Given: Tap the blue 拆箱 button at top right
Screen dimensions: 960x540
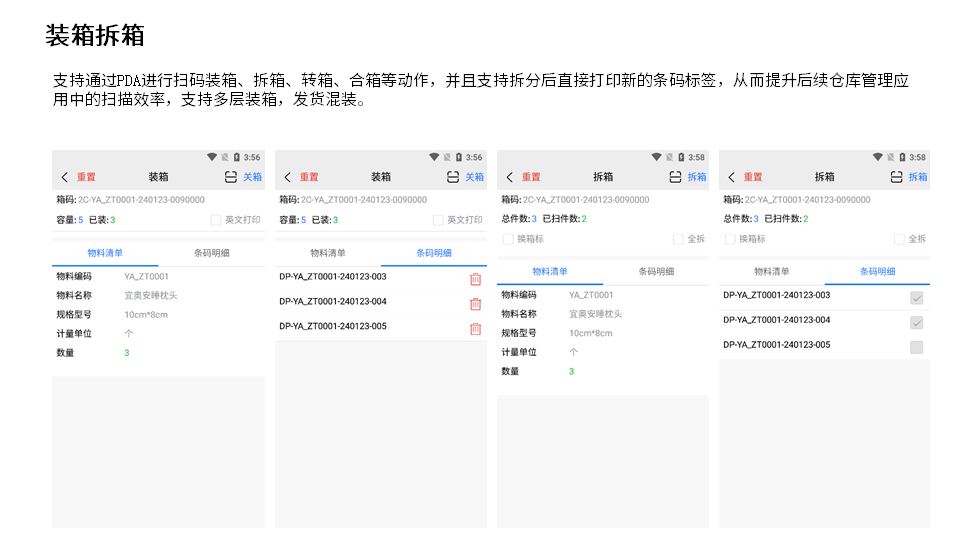Looking at the screenshot, I should point(696,177).
